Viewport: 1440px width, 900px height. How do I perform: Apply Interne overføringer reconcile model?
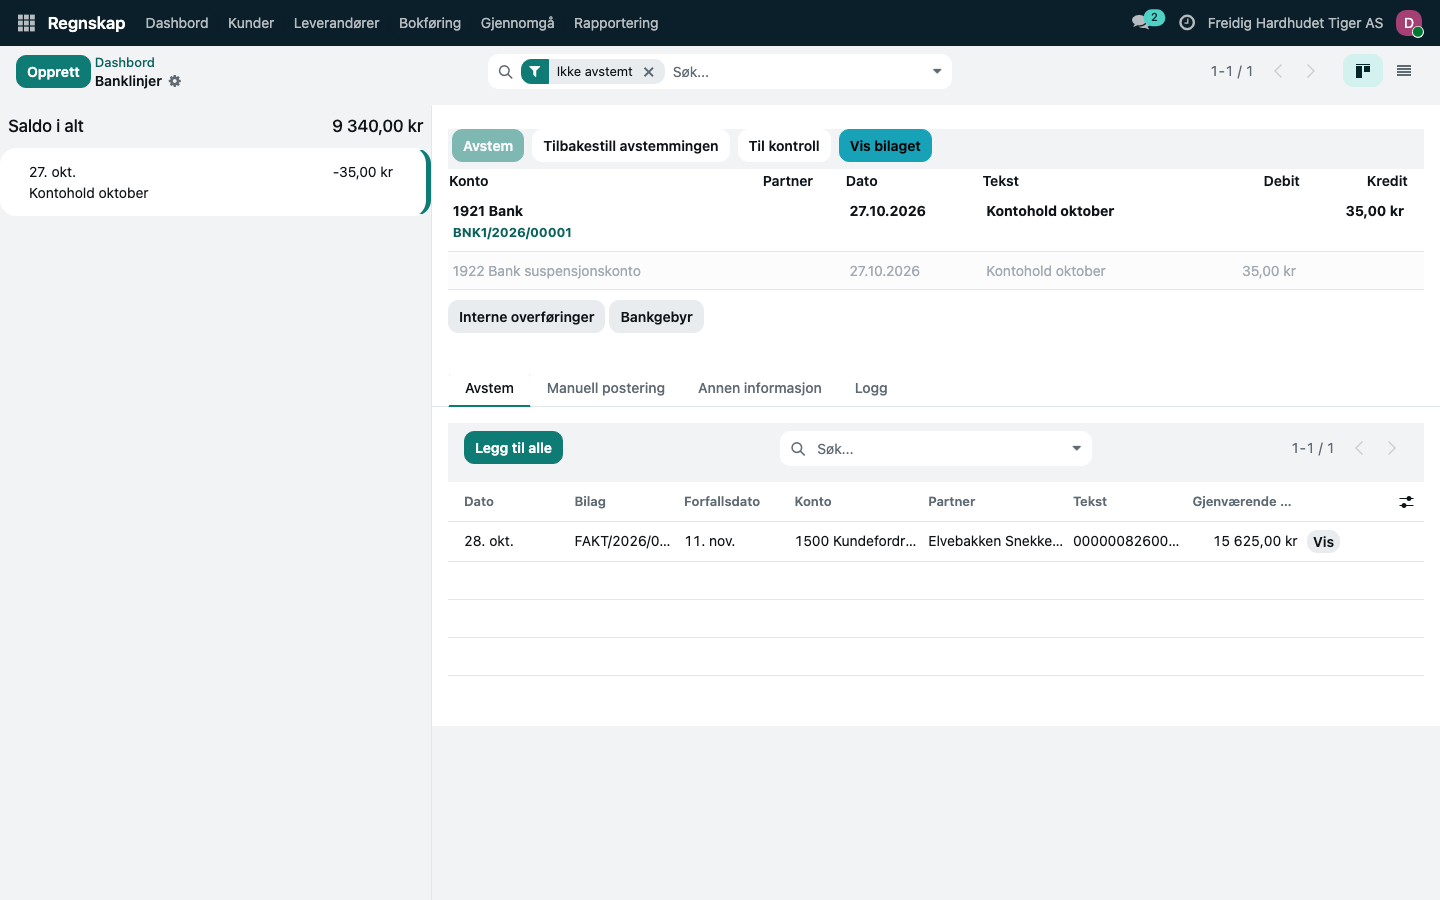(527, 317)
